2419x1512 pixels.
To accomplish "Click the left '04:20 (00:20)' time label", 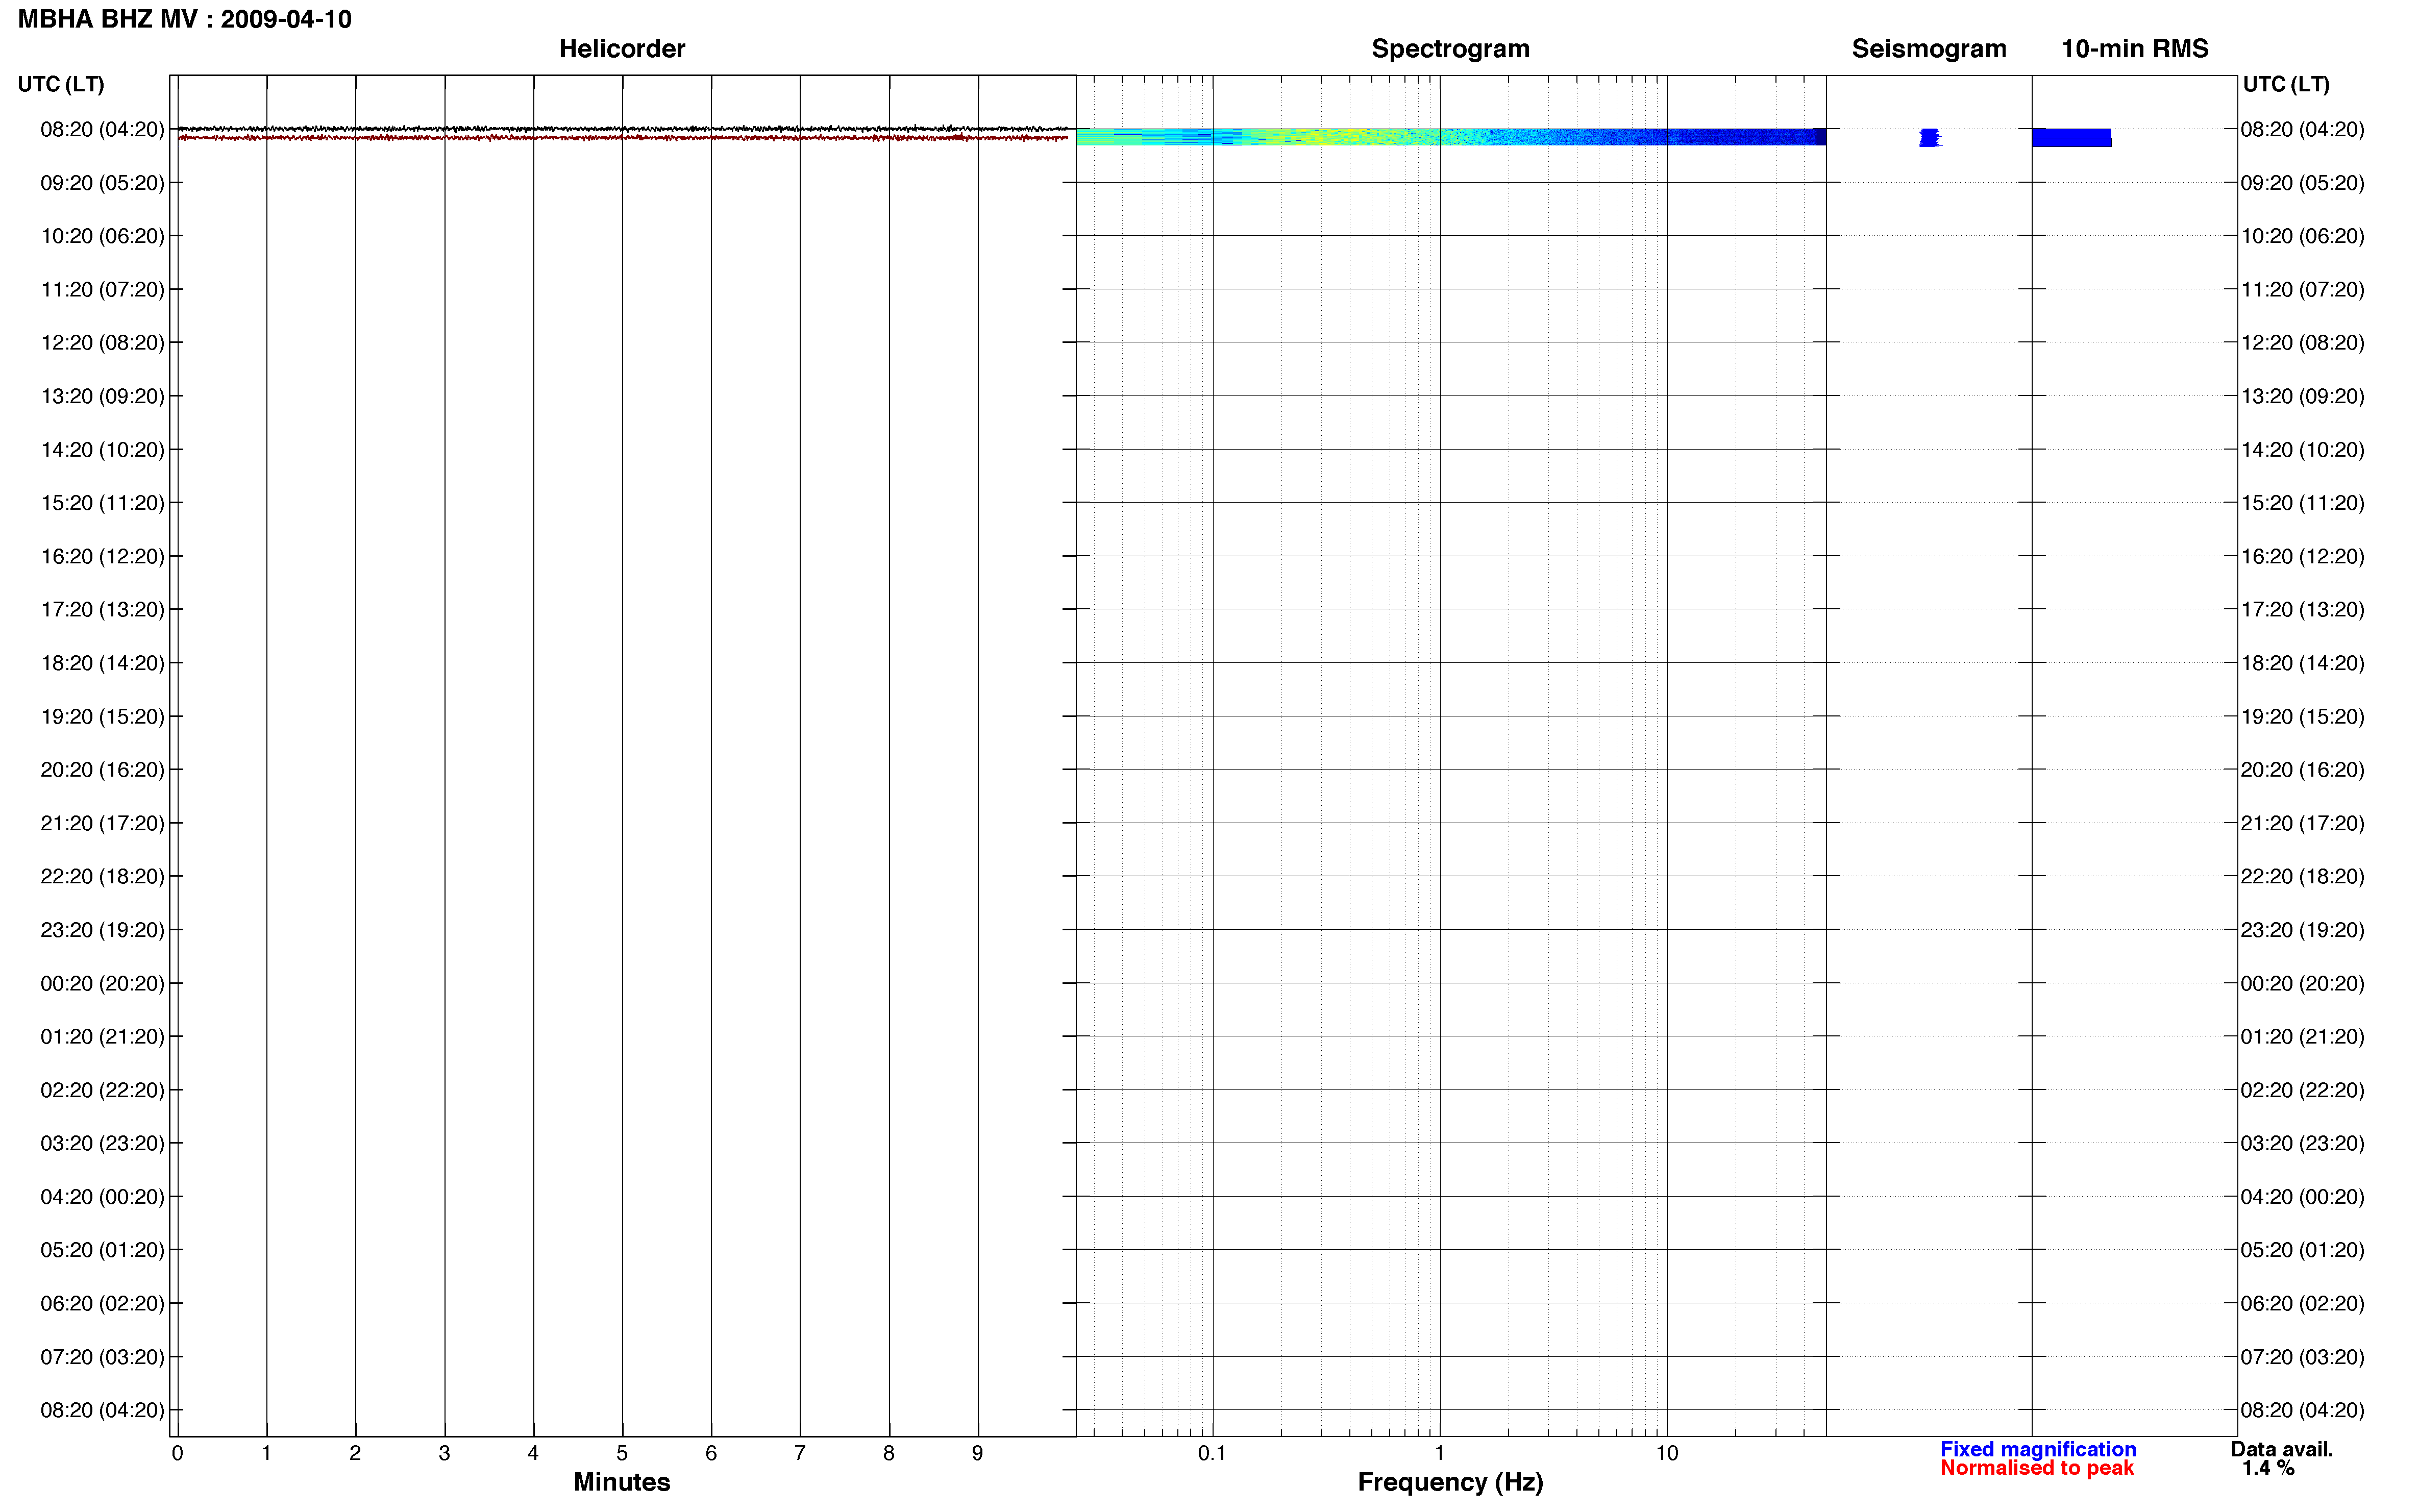I will (103, 1197).
